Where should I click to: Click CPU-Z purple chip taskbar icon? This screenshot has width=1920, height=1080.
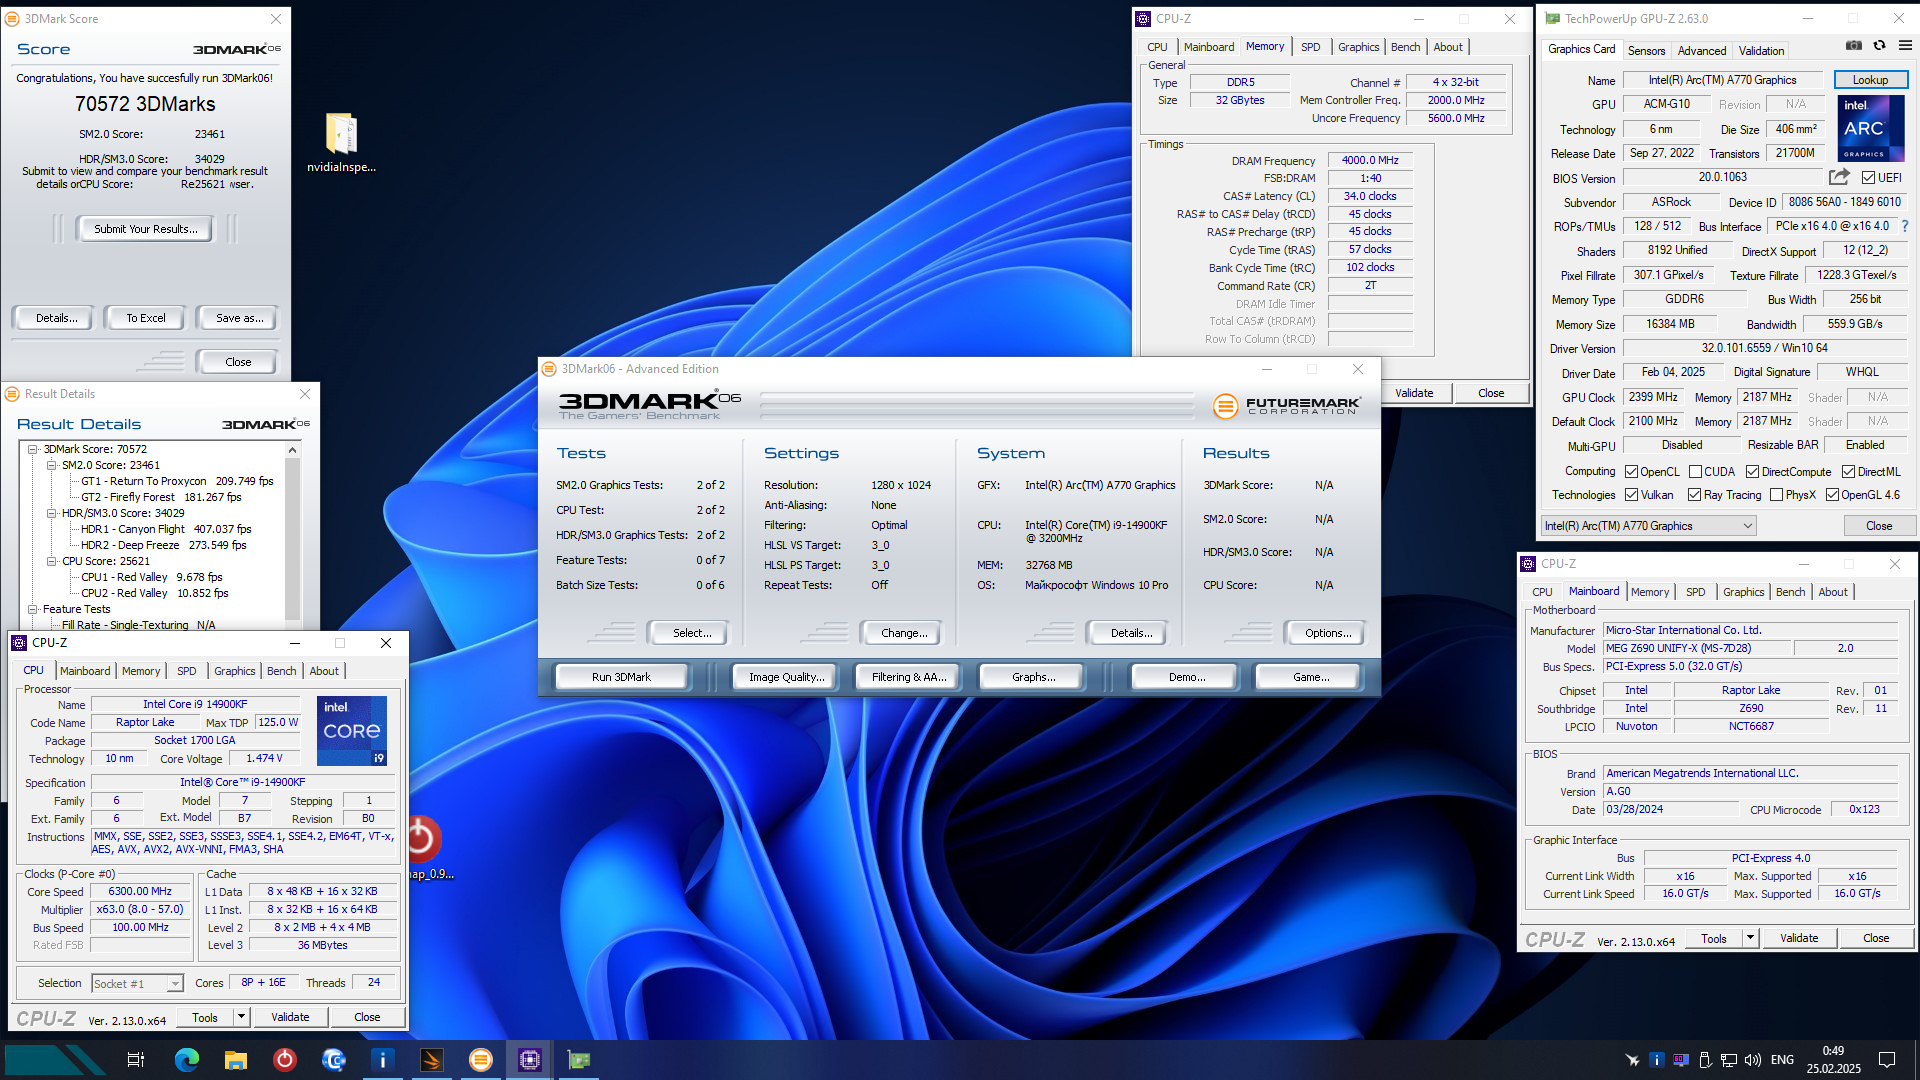point(530,1060)
